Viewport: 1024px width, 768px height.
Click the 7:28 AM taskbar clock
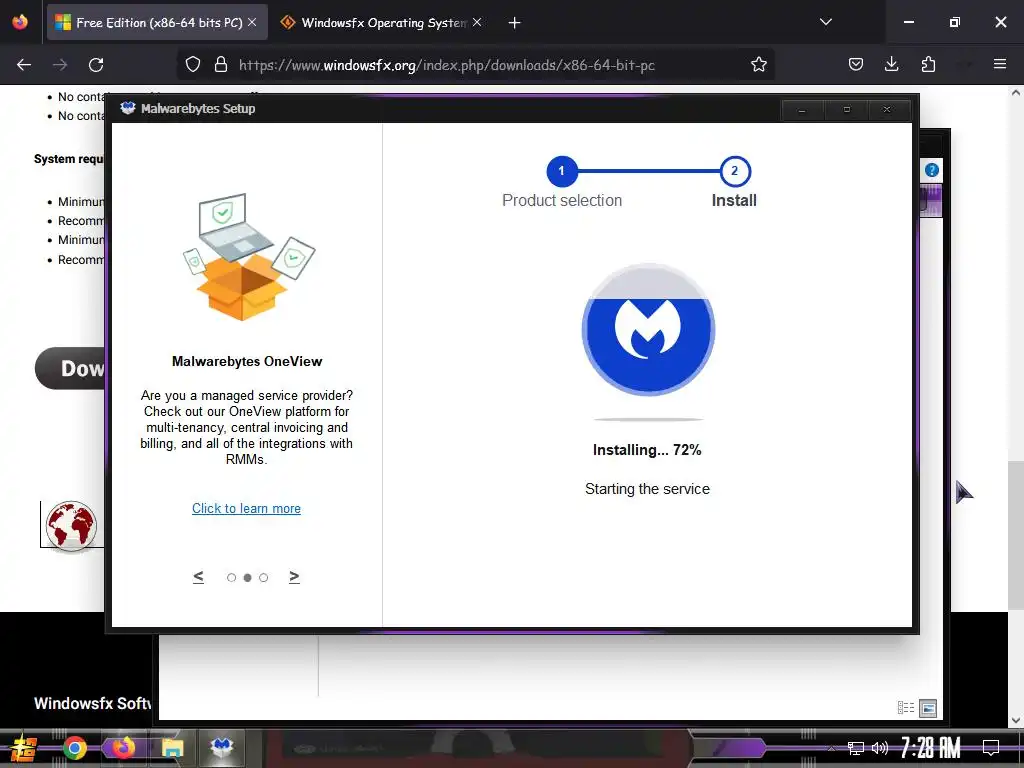pyautogui.click(x=931, y=748)
